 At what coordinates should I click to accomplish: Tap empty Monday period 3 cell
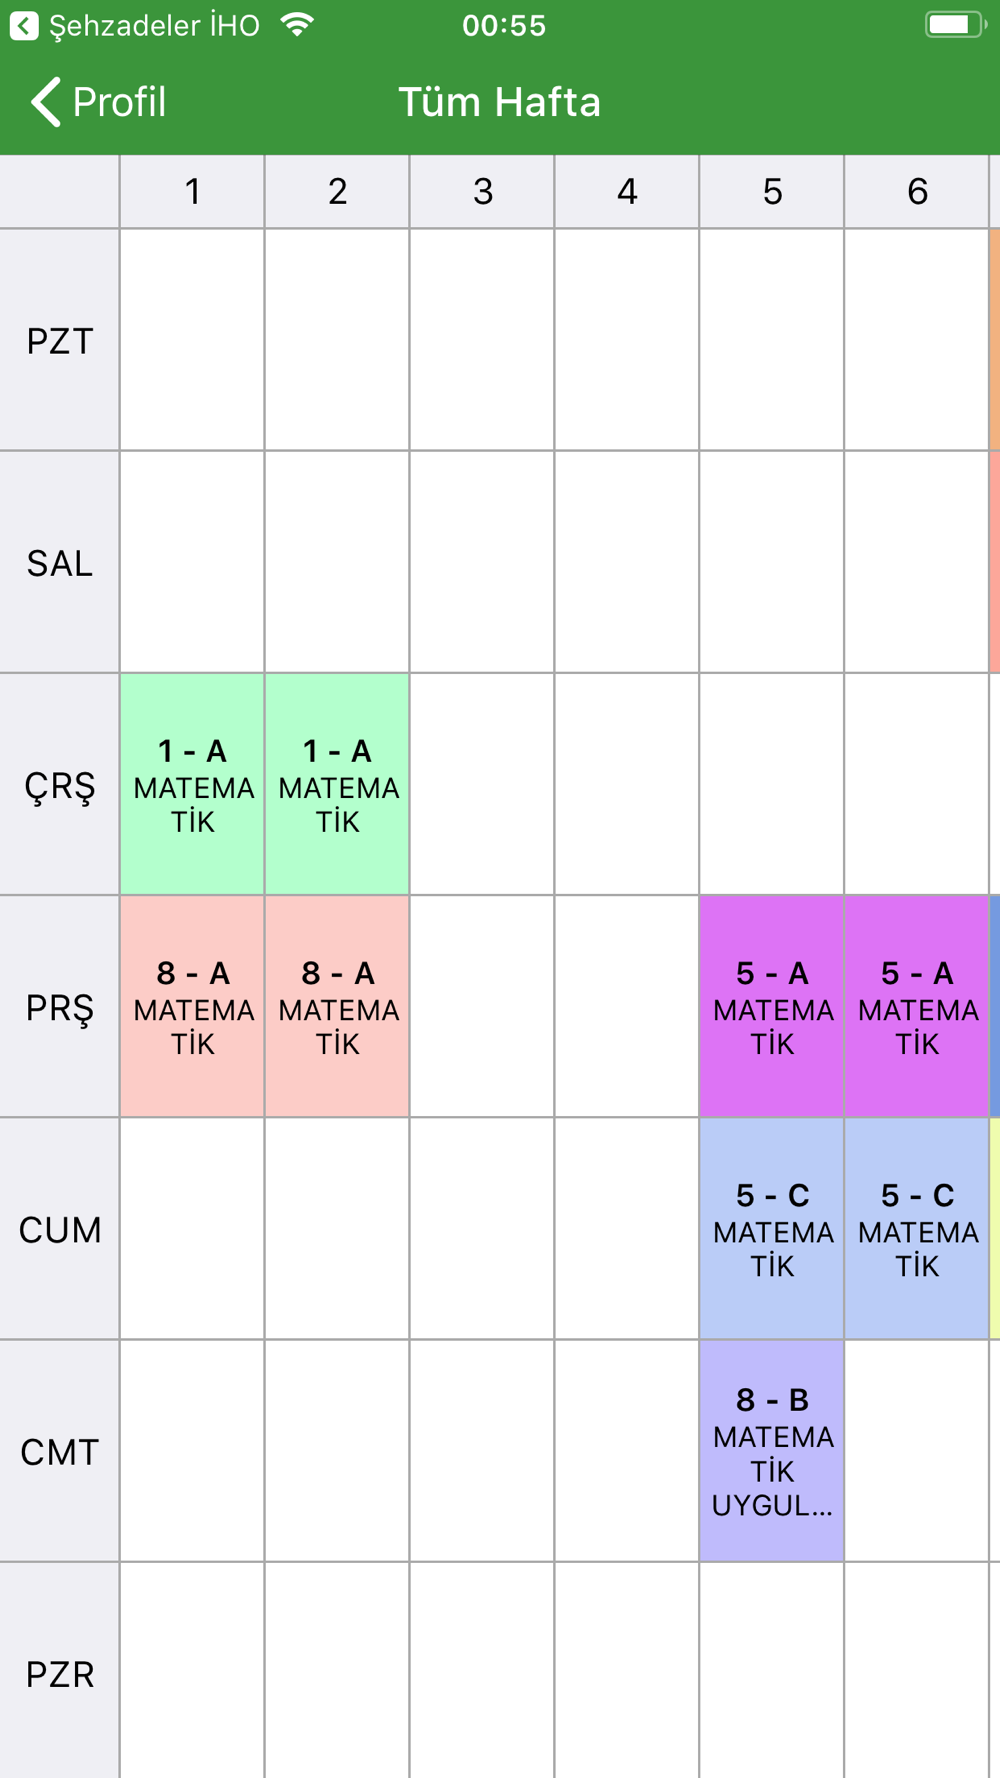tap(482, 340)
